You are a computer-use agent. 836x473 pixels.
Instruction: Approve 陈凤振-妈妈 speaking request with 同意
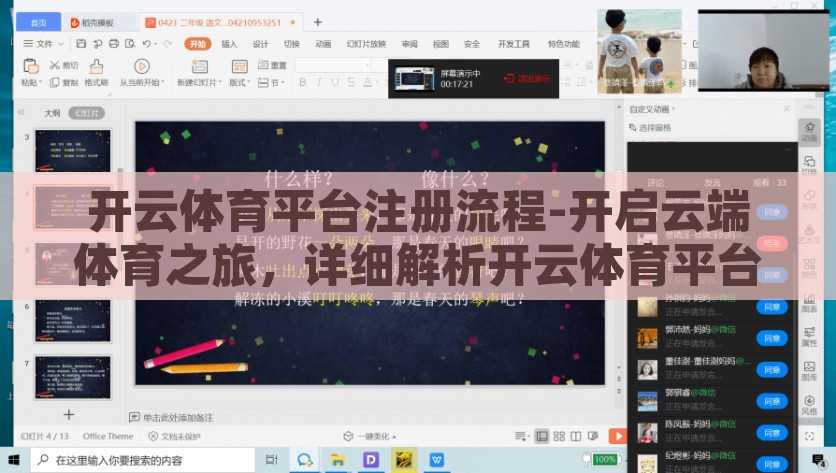[772, 432]
